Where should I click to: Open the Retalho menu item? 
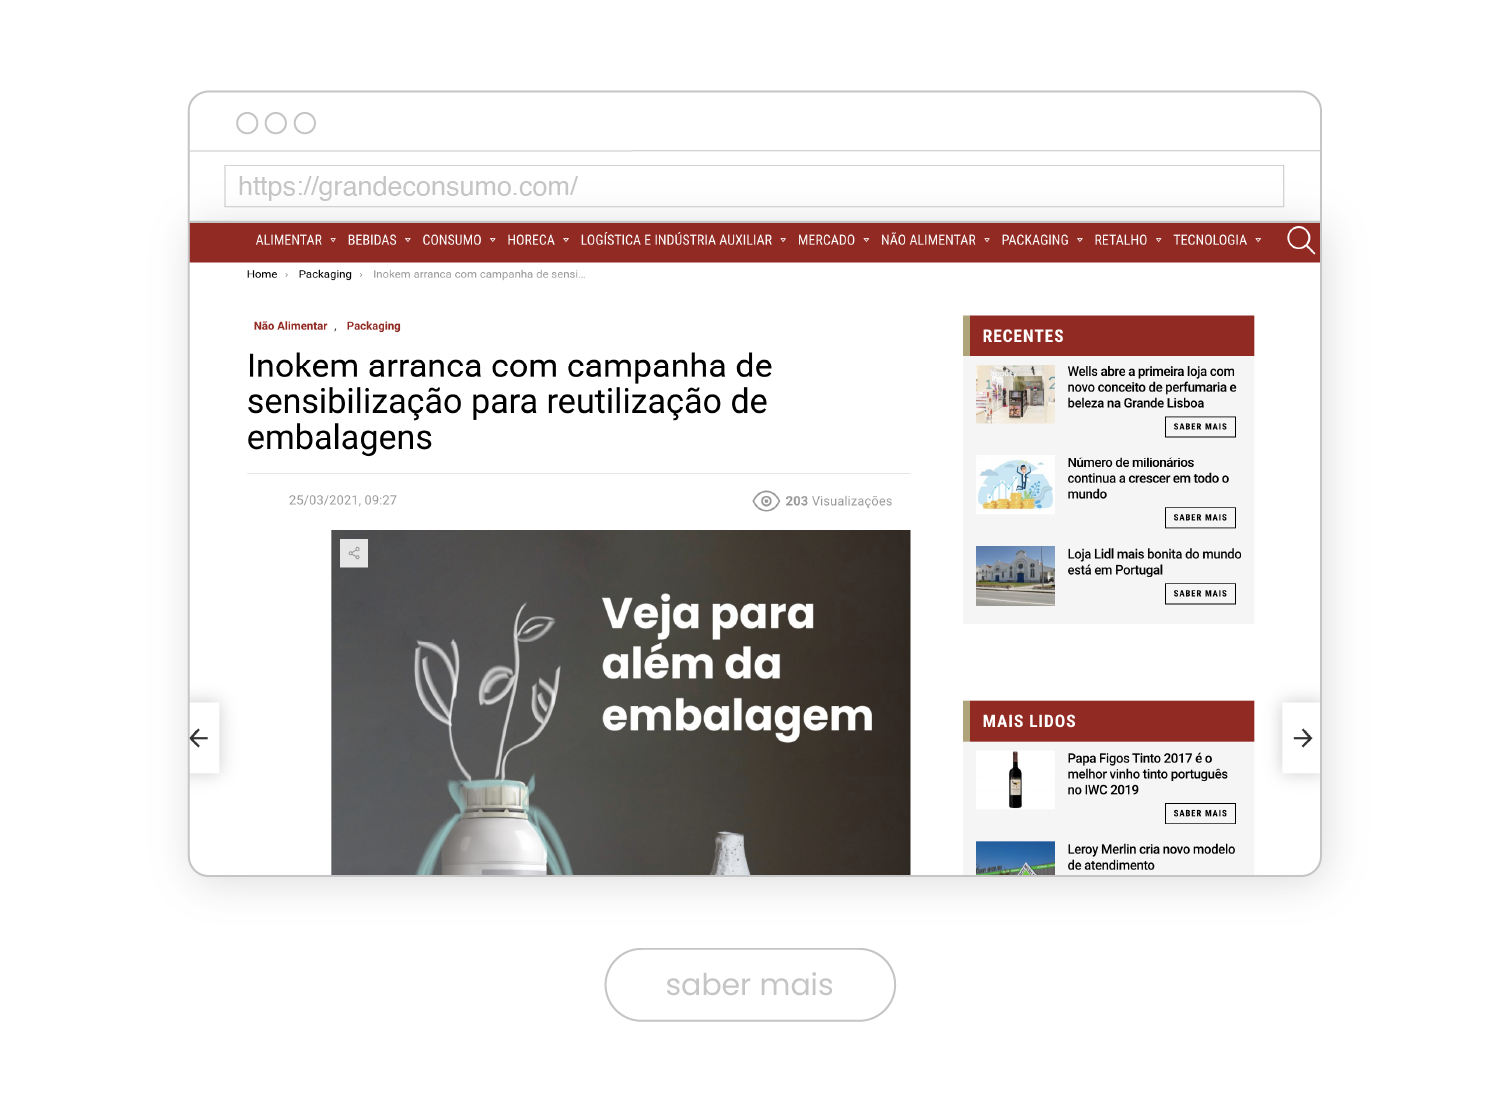coord(1120,240)
